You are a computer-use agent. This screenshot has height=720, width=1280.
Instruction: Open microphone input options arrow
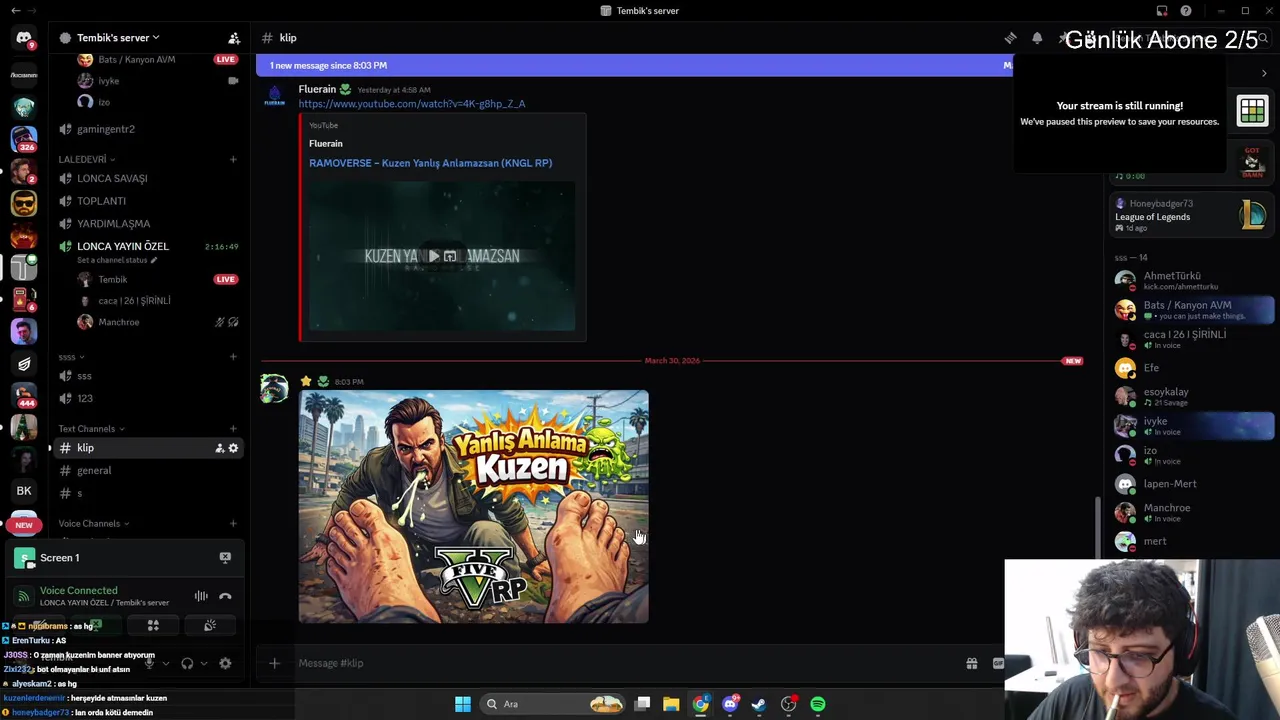(166, 663)
